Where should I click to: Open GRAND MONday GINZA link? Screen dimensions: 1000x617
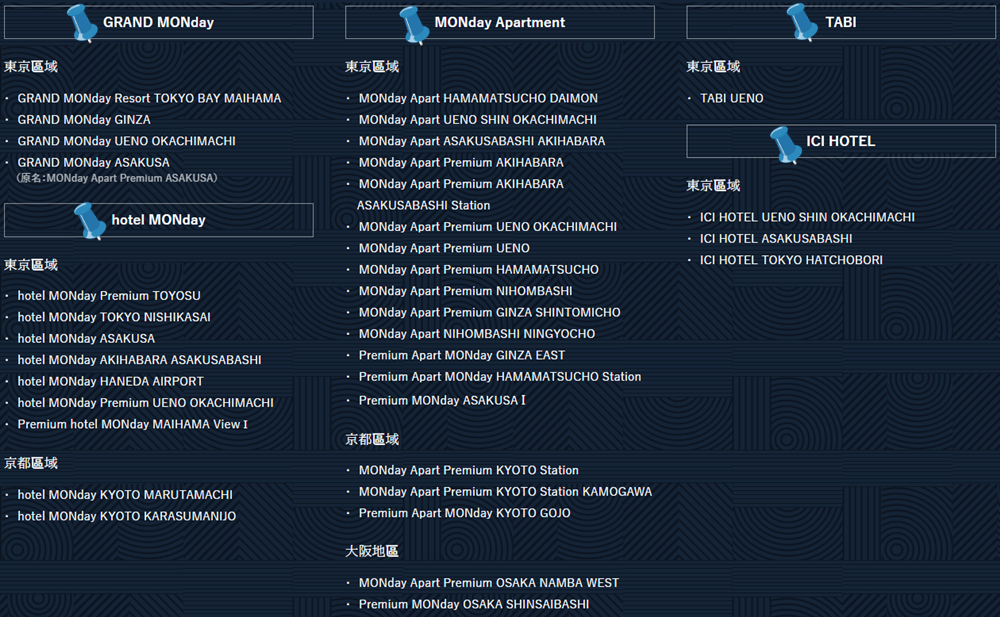pos(84,120)
